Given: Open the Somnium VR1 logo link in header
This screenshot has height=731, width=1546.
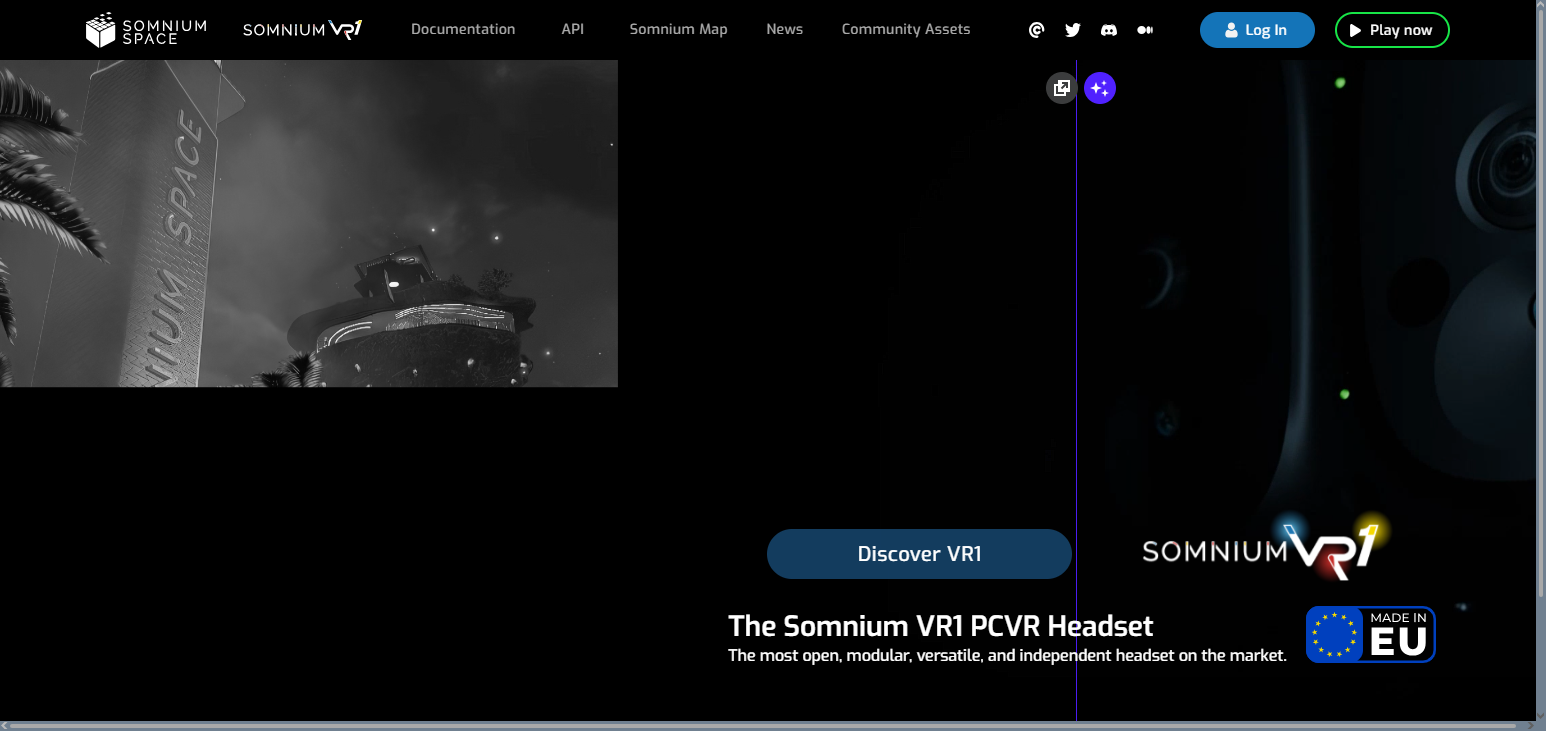Looking at the screenshot, I should click(x=302, y=30).
